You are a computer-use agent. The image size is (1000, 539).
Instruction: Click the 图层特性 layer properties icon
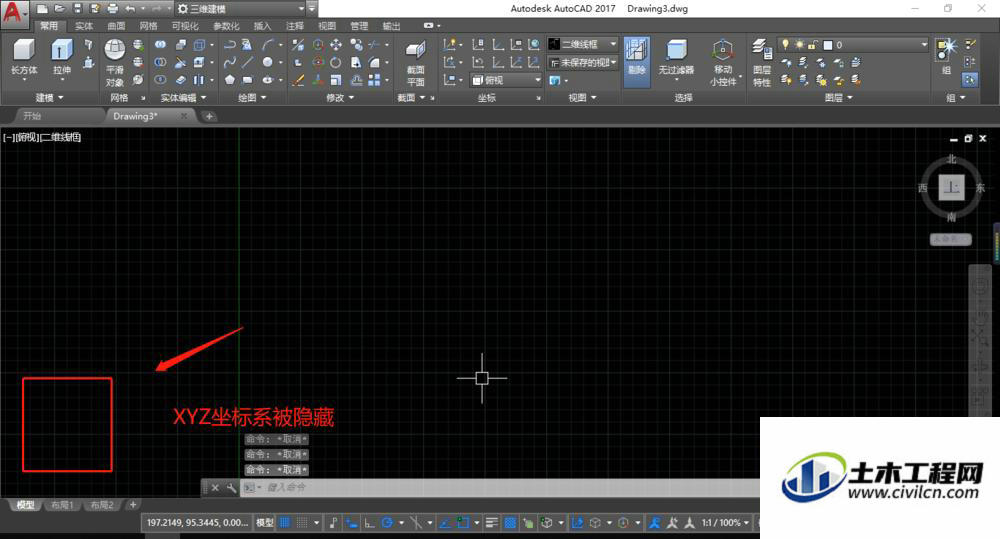coord(762,63)
